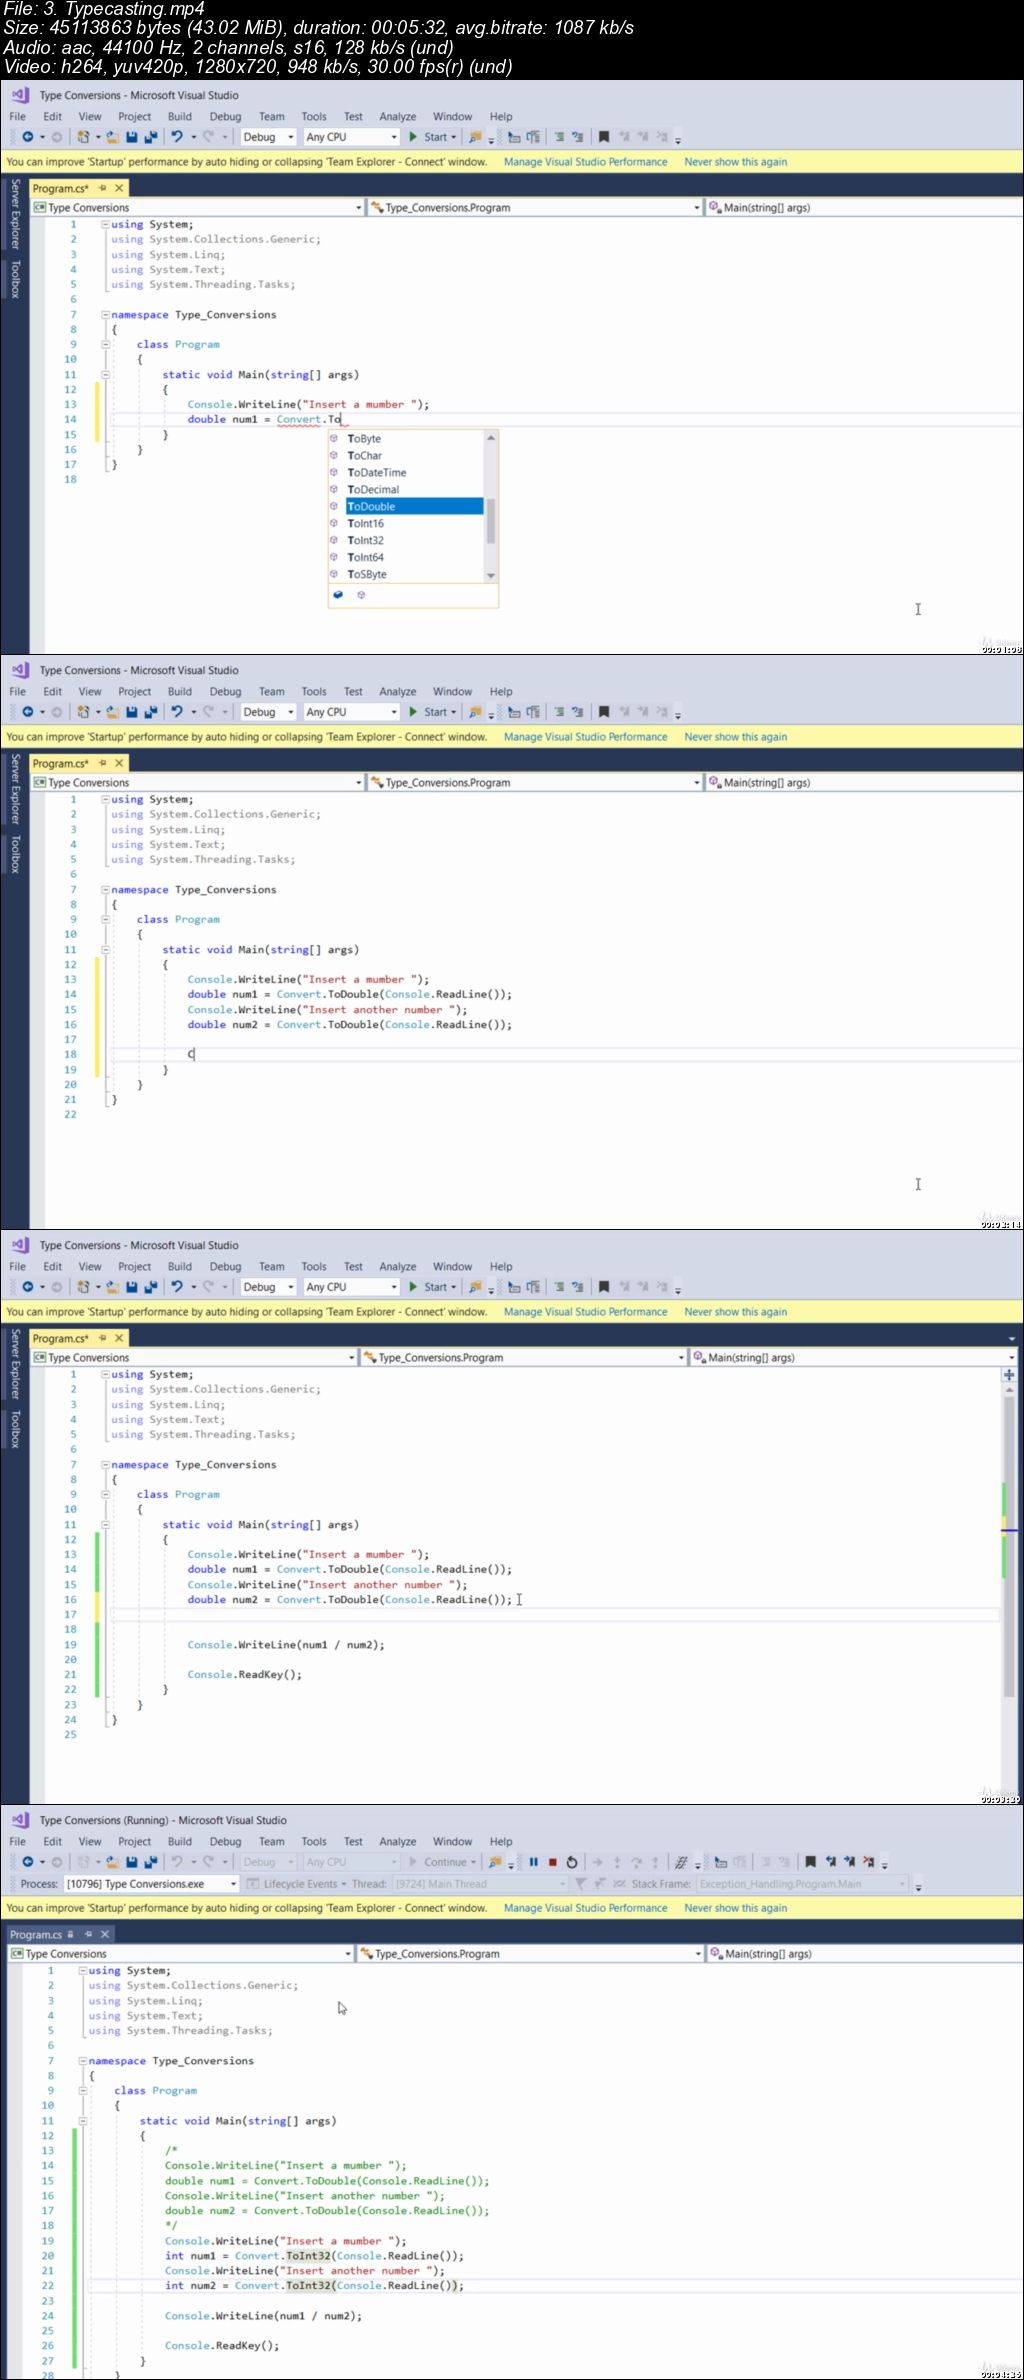Screen dimensions: 1024x2380
Task: Click the purple cube filter below the autocomplete list
Action: coord(361,595)
